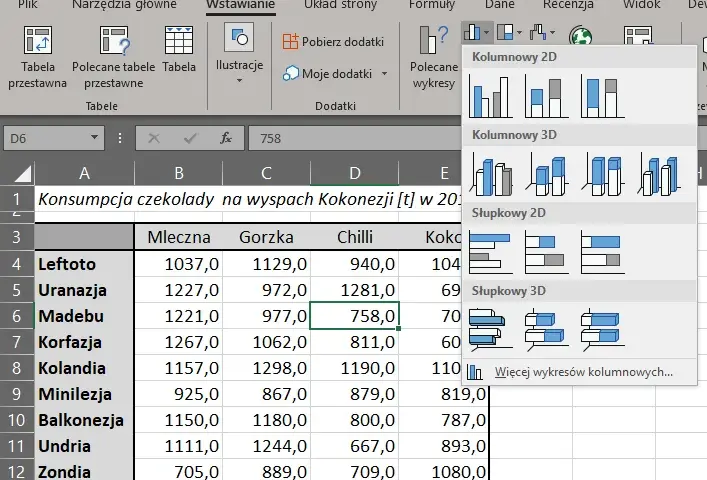Click cell with value 1080,0
This screenshot has width=707, height=480.
444,471
